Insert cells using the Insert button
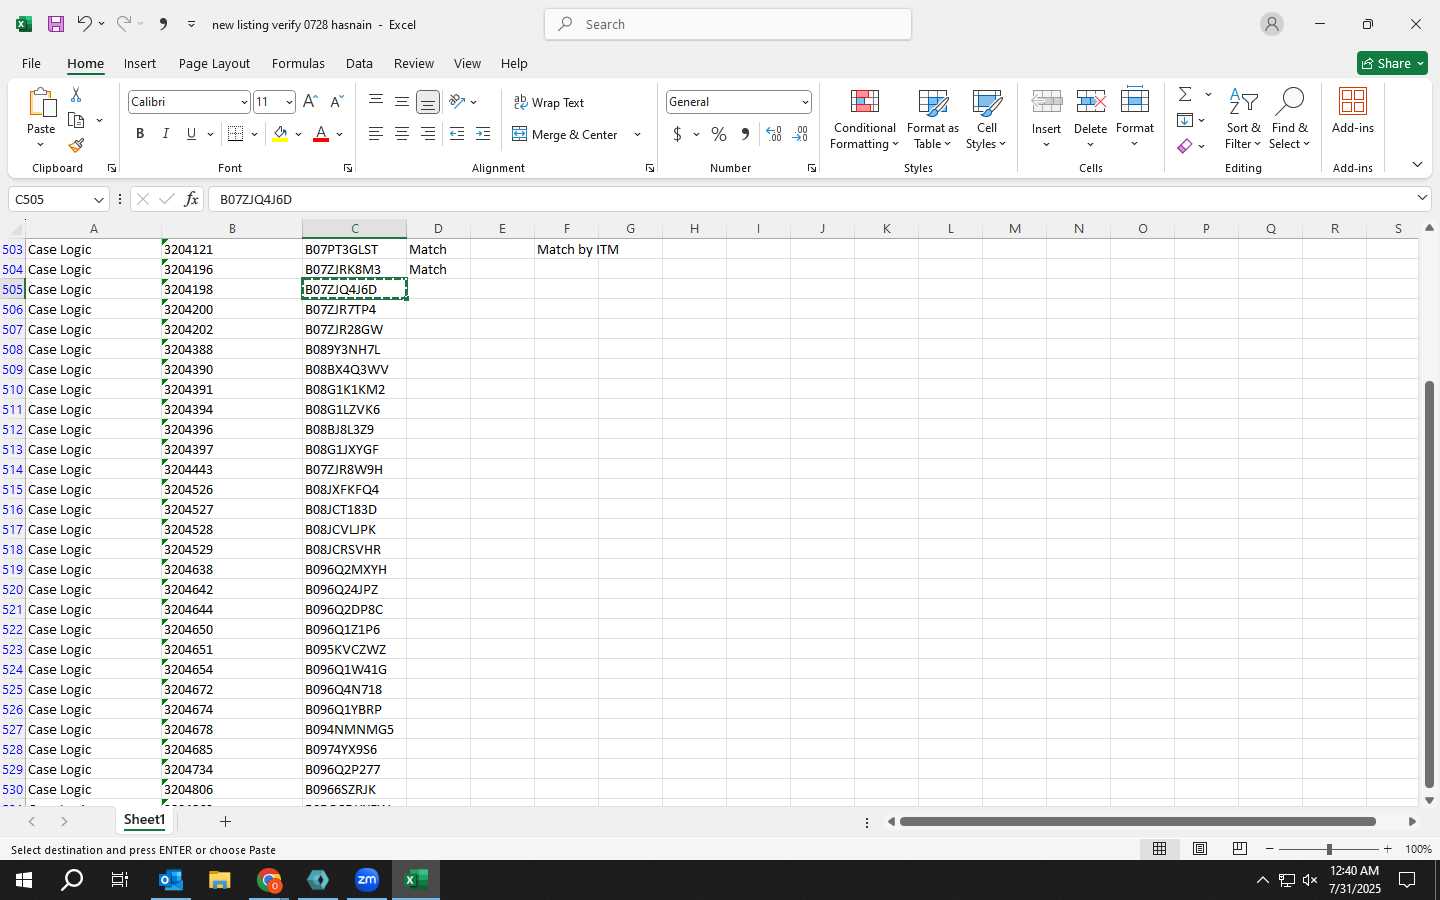Image resolution: width=1440 pixels, height=900 pixels. point(1046,119)
